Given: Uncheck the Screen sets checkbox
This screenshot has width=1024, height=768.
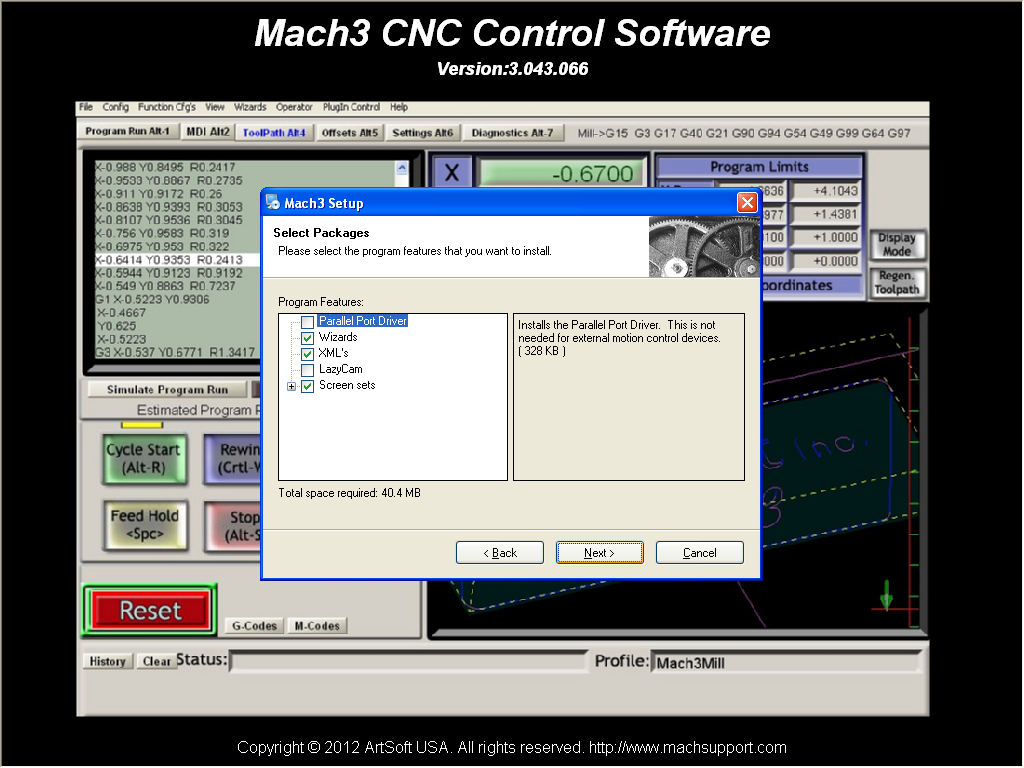Looking at the screenshot, I should [x=308, y=386].
